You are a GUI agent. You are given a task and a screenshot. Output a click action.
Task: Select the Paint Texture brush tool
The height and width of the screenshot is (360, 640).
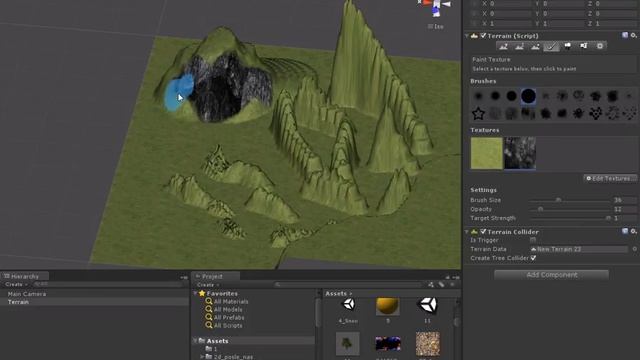[551, 46]
